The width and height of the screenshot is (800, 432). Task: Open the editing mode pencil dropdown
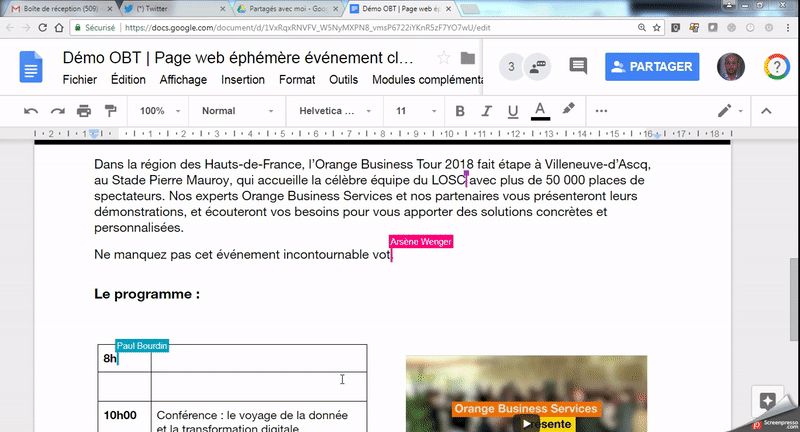point(730,111)
